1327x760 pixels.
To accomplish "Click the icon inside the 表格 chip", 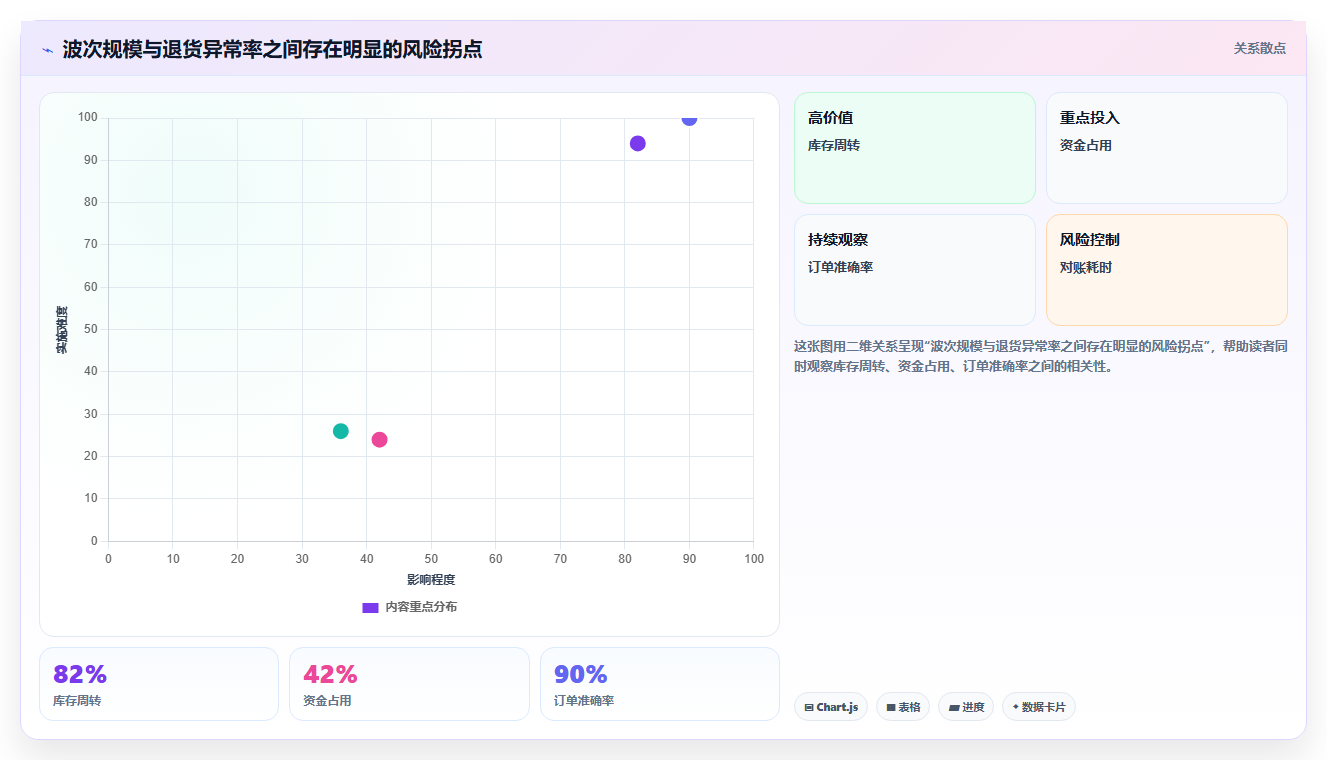I will point(891,707).
